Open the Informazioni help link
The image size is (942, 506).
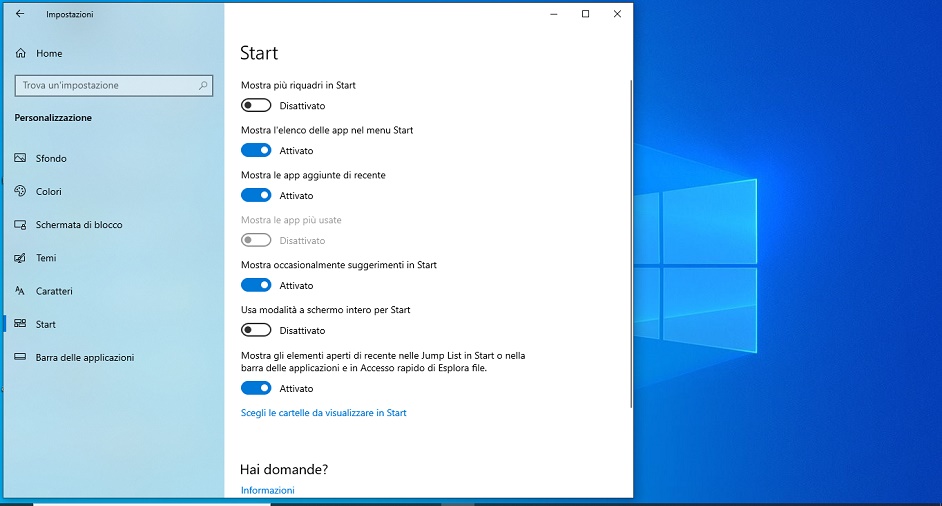tap(267, 490)
